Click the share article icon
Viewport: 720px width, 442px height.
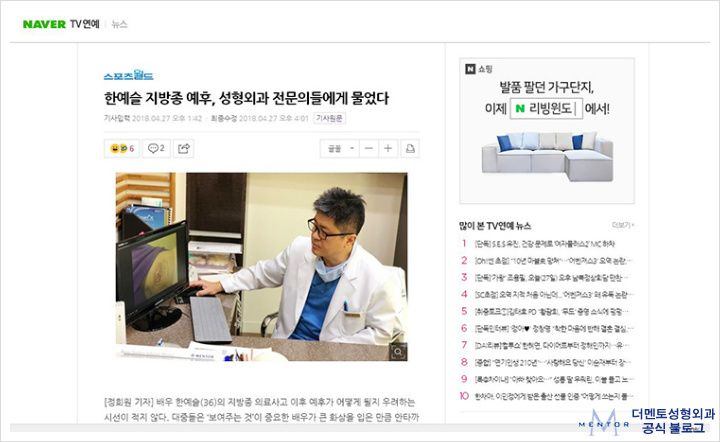click(x=184, y=148)
